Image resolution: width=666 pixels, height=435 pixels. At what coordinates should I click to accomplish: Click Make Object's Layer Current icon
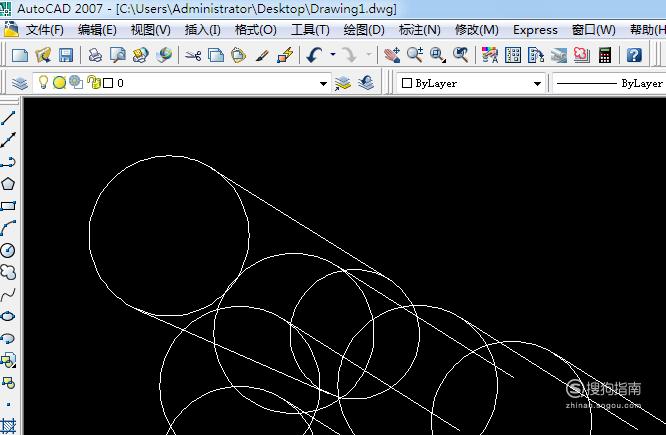pyautogui.click(x=342, y=83)
